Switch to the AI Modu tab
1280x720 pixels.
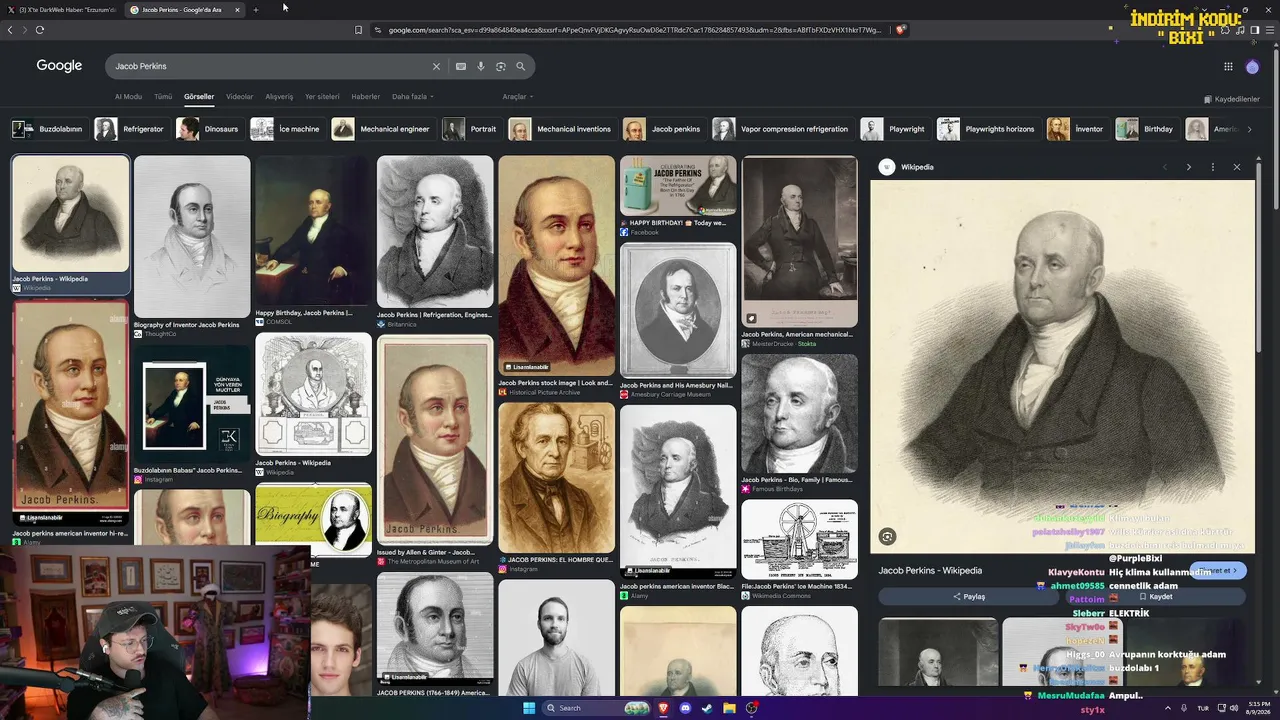pos(128,97)
